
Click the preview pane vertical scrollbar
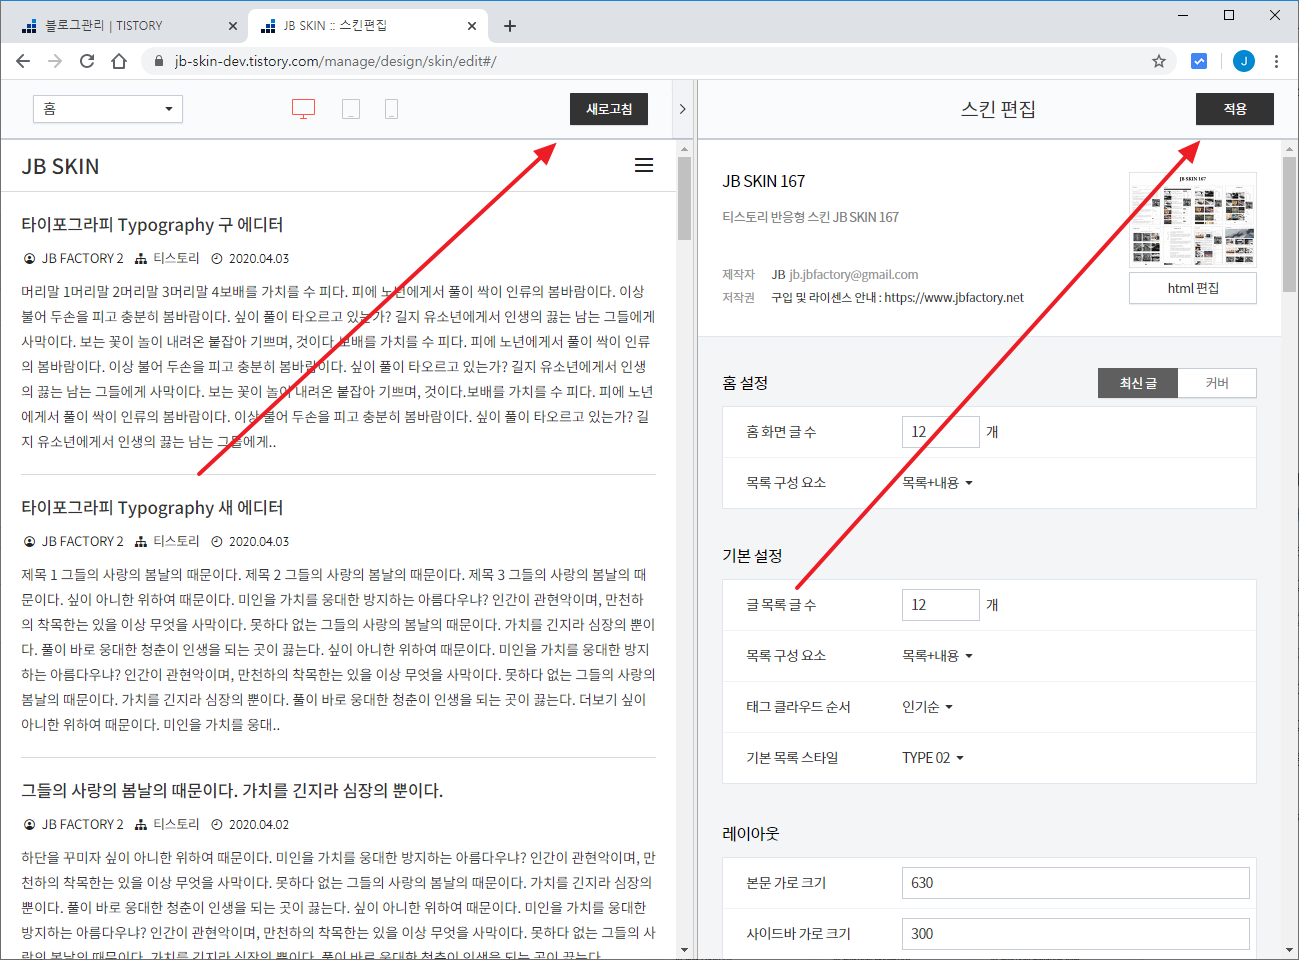coord(684,198)
